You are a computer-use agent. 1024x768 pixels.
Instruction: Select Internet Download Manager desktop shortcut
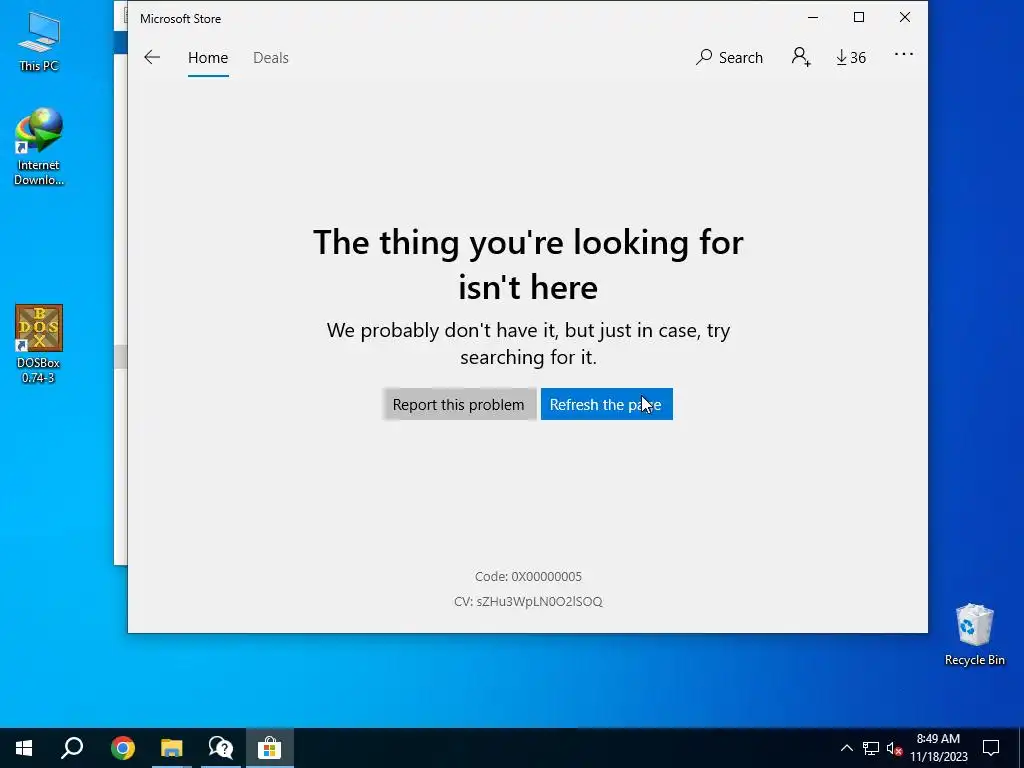click(x=39, y=147)
